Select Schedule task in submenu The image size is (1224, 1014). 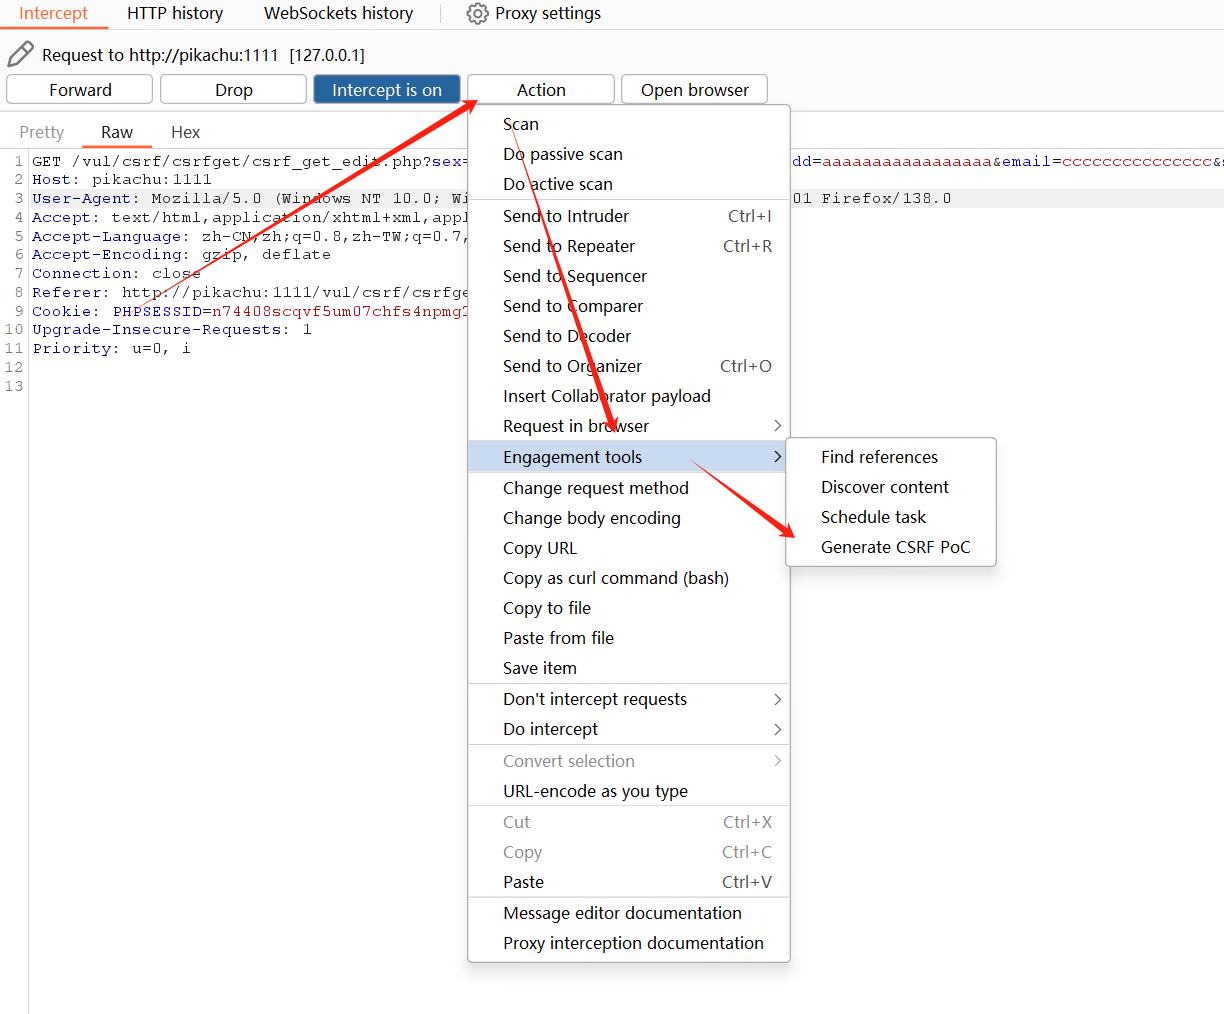click(x=891, y=517)
